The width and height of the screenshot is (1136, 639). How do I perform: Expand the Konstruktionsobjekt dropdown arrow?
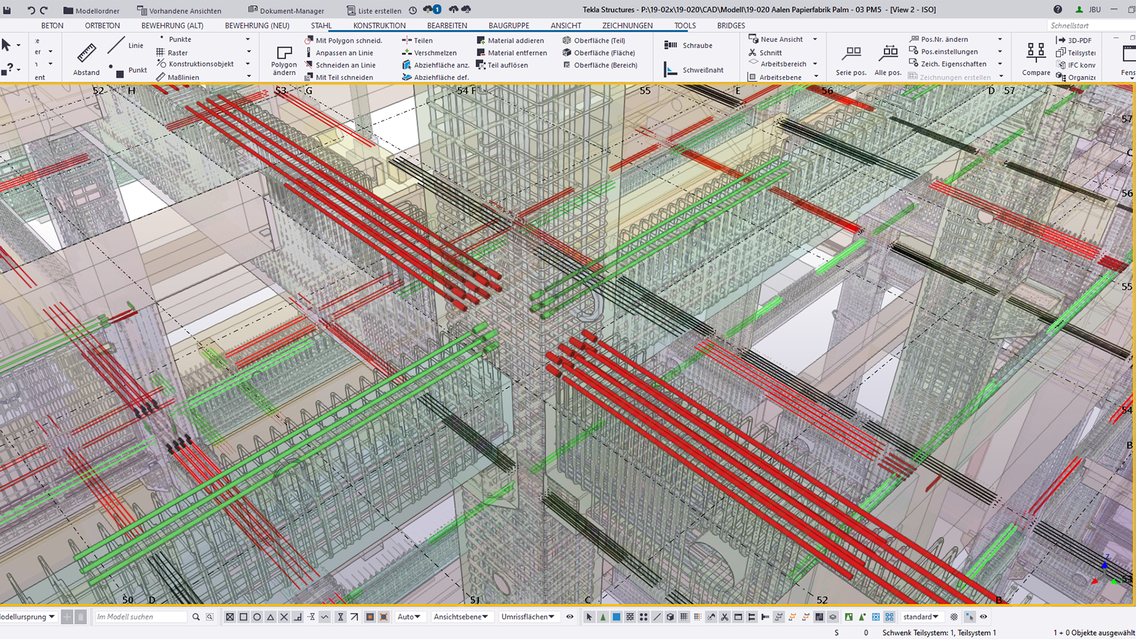coord(248,64)
